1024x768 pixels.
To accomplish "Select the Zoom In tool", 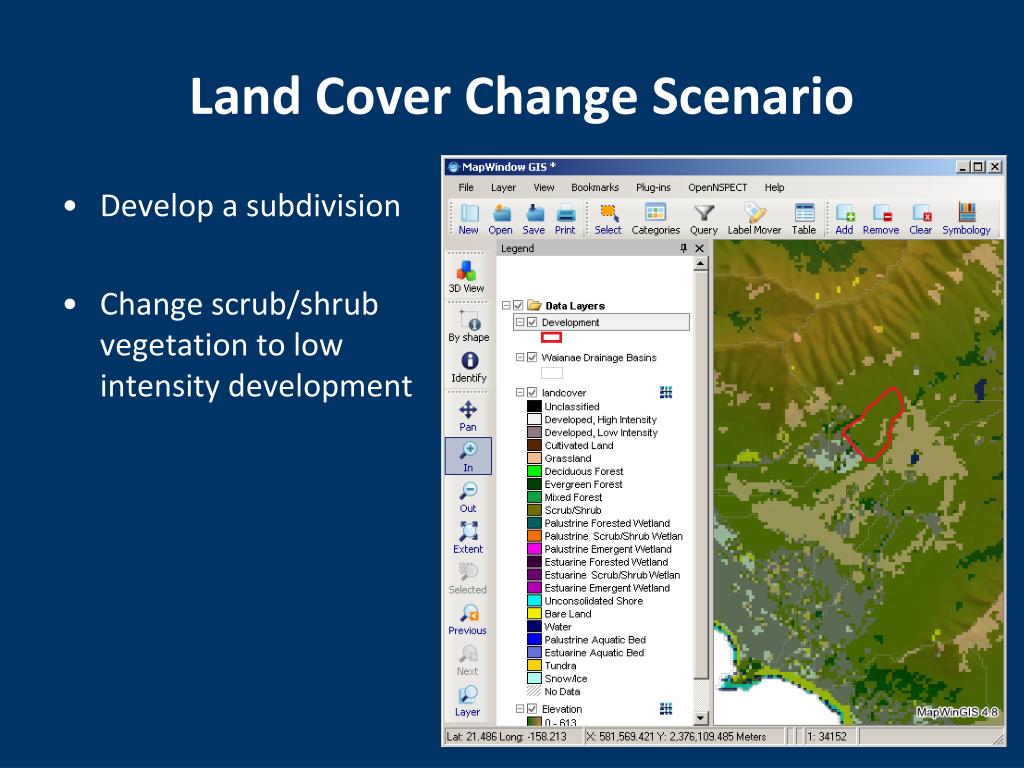I will pos(468,456).
